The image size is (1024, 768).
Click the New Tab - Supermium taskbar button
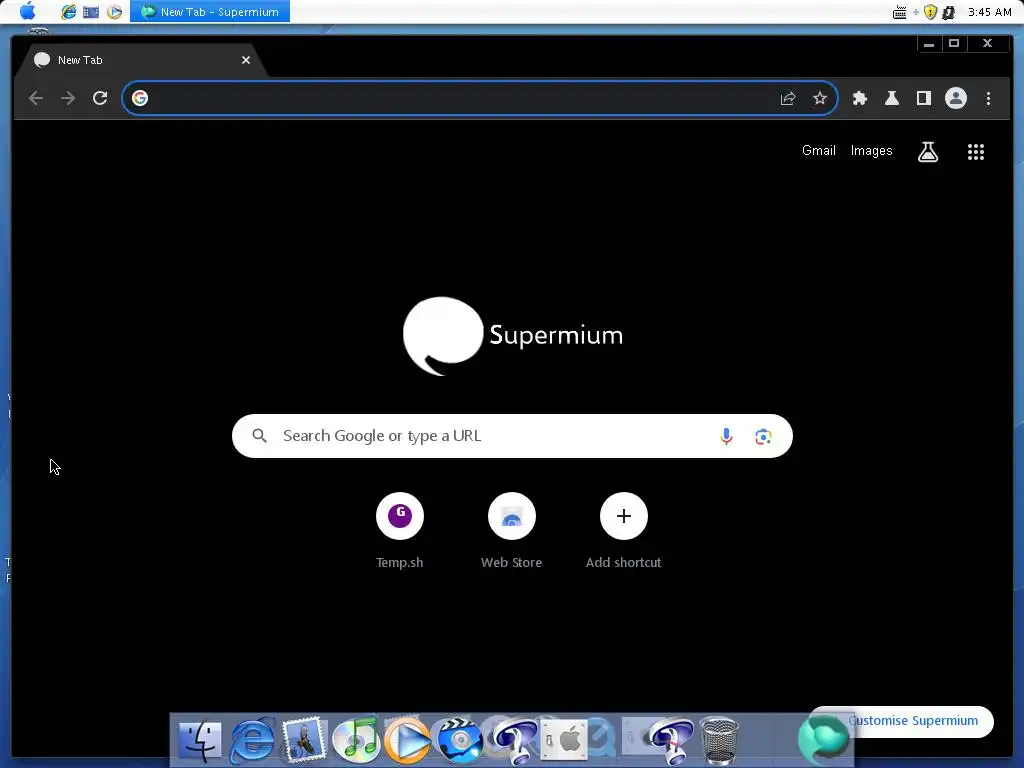pos(210,12)
